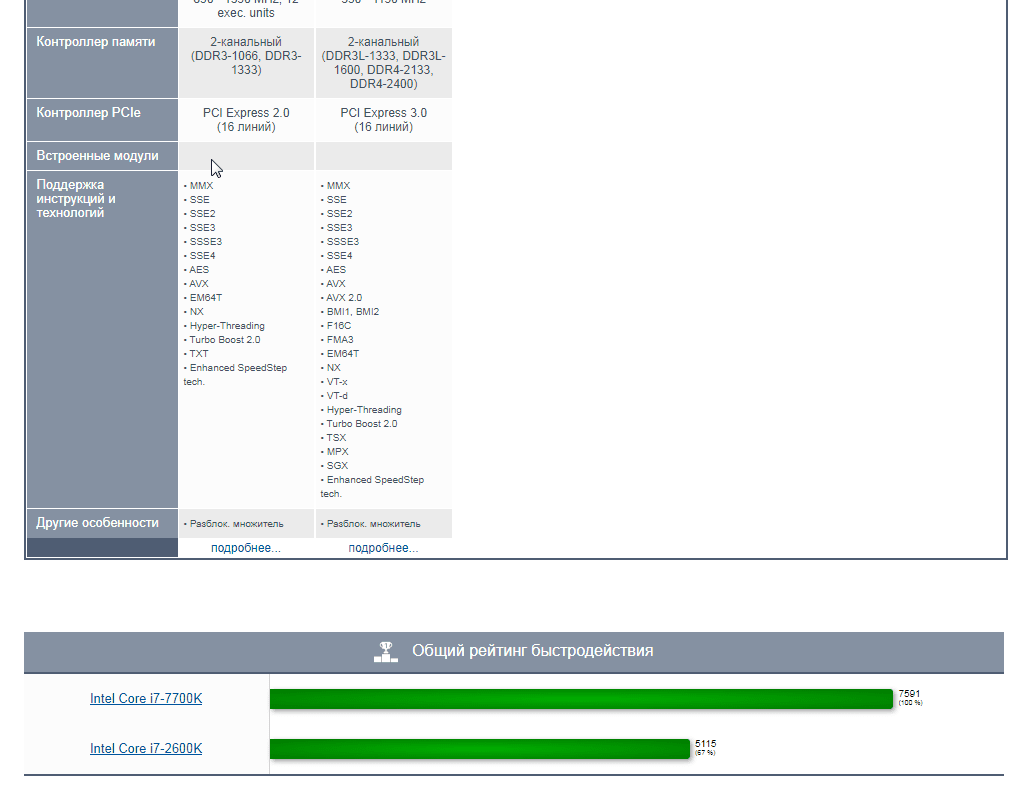Open the Intel Core i7-2600K link
1022x811 pixels.
(x=146, y=748)
